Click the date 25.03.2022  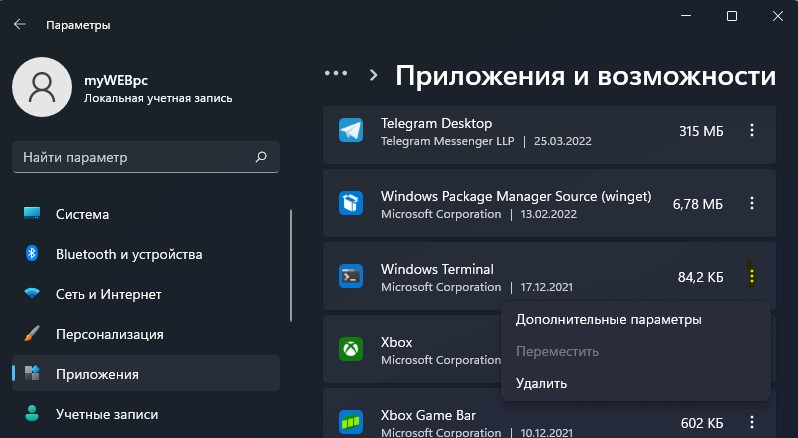point(563,141)
